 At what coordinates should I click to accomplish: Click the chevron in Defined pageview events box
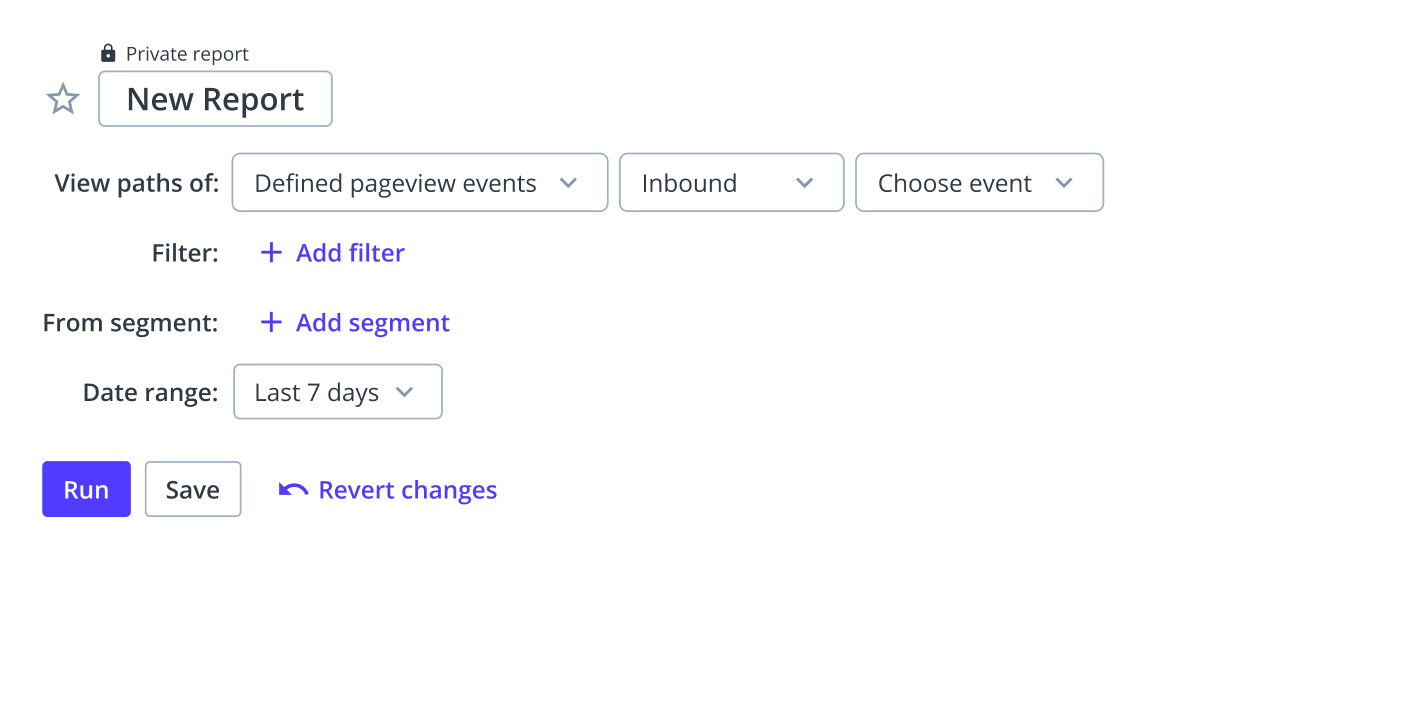tap(568, 183)
